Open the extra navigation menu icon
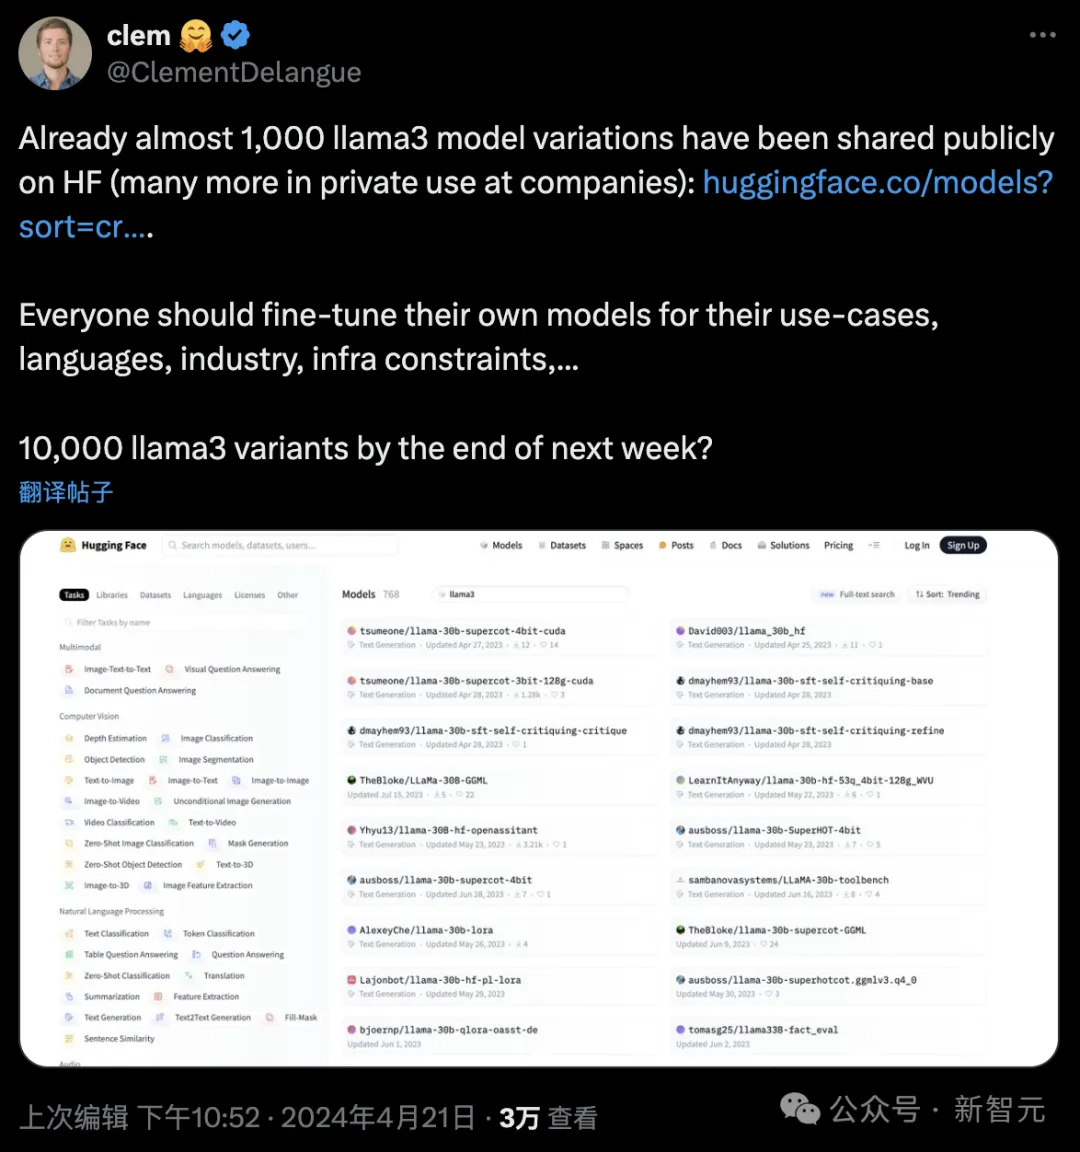The height and width of the screenshot is (1152, 1080). (874, 545)
